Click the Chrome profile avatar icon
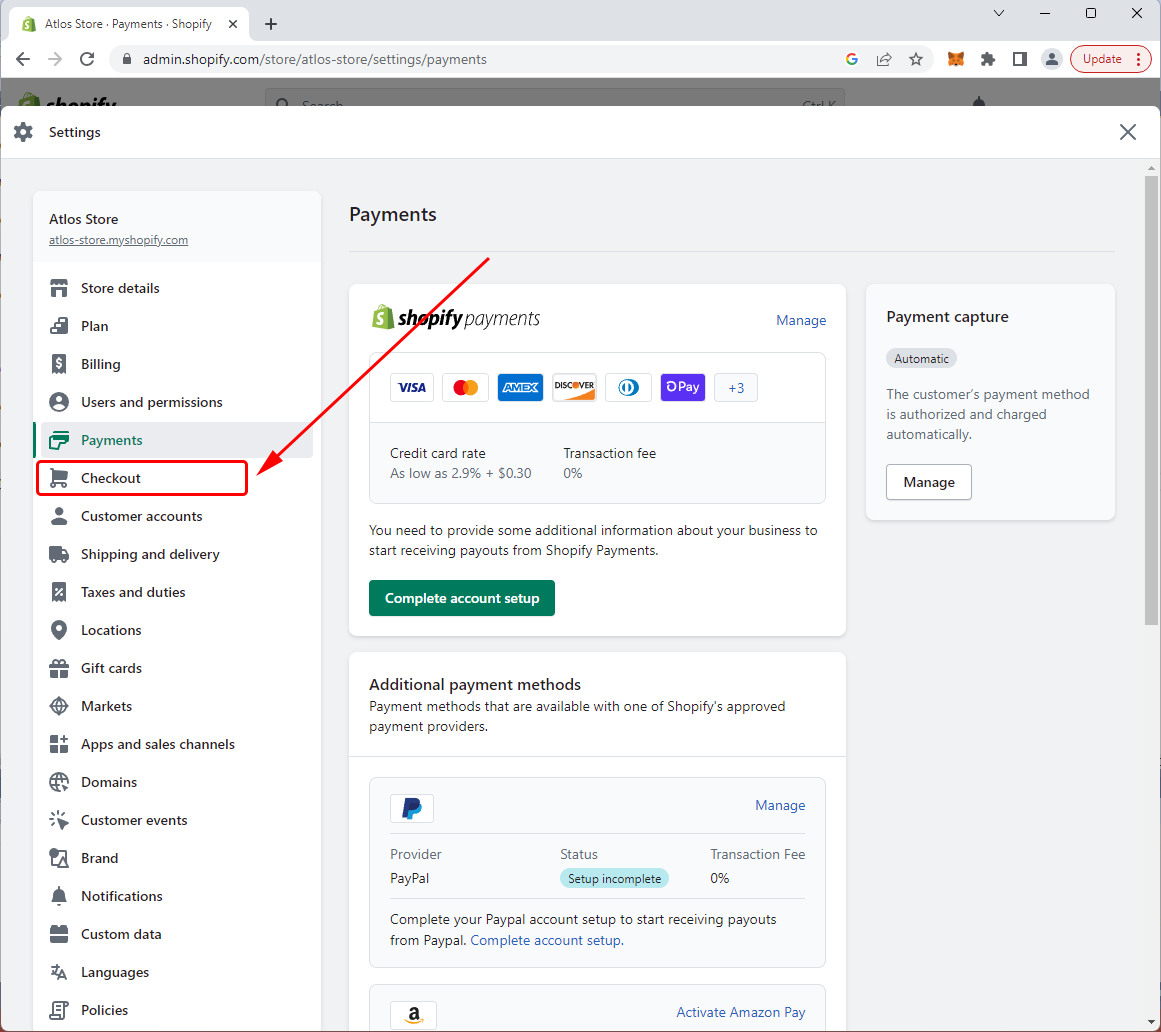Screen dimensions: 1161x1032 click(1051, 59)
